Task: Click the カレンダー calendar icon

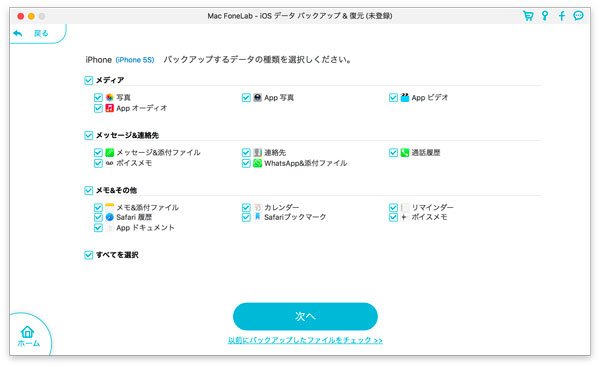Action: pyautogui.click(x=258, y=207)
